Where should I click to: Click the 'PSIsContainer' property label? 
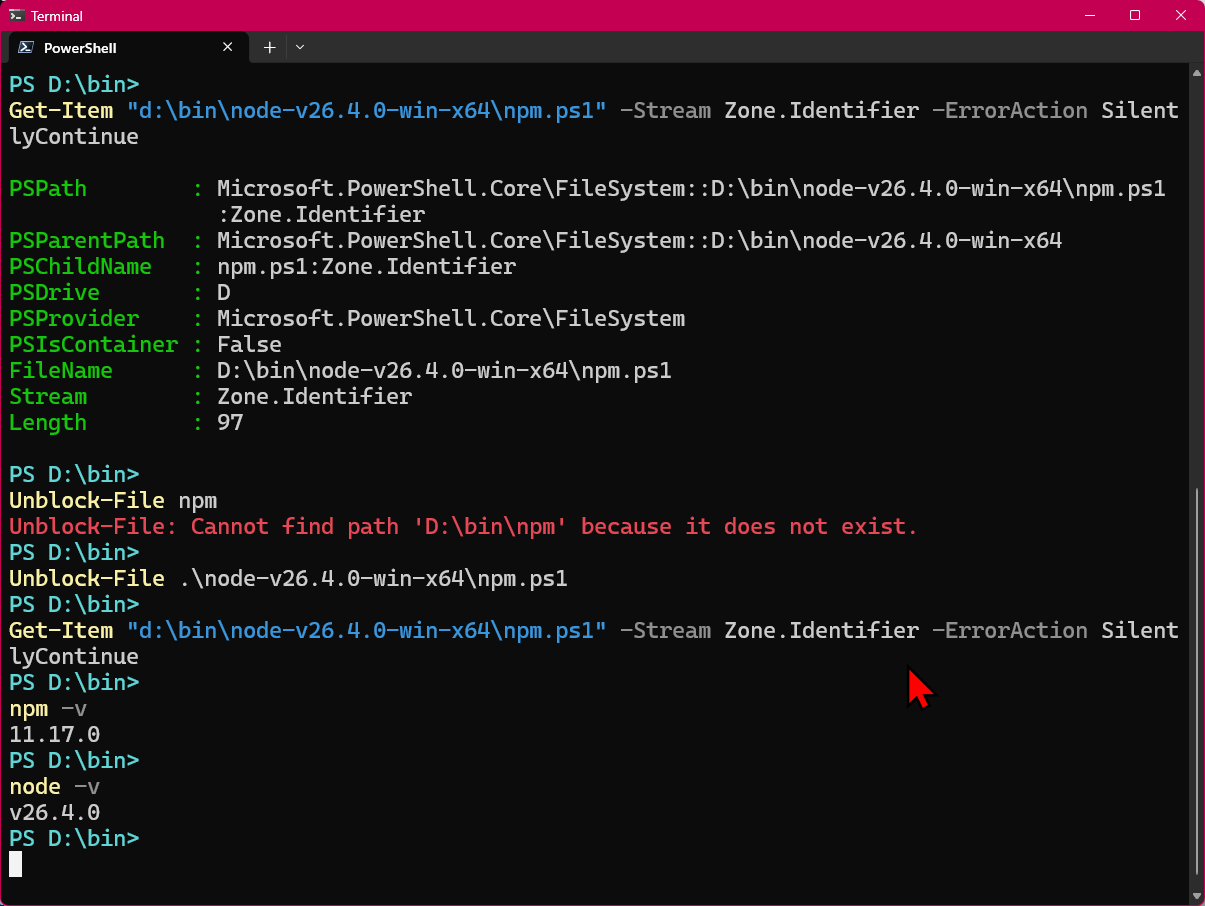[94, 345]
